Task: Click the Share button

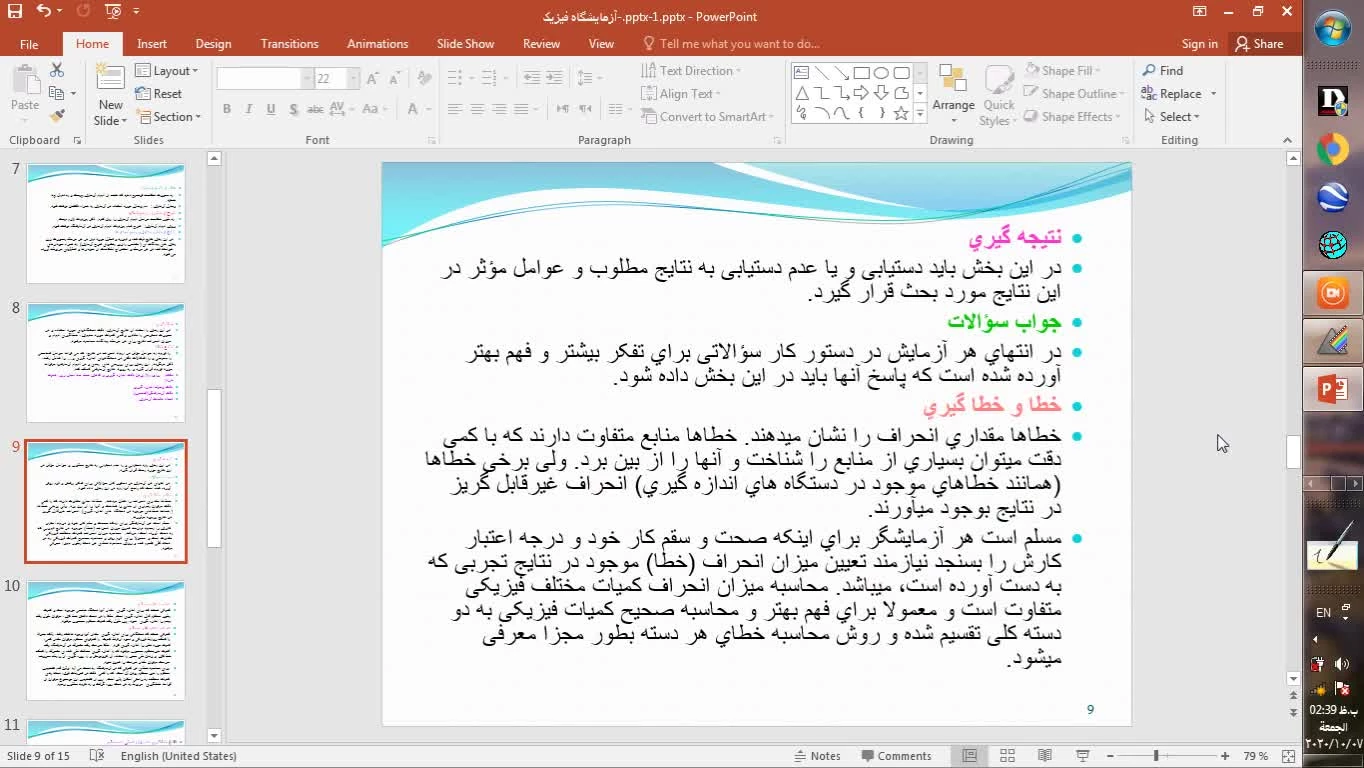Action: click(1259, 44)
